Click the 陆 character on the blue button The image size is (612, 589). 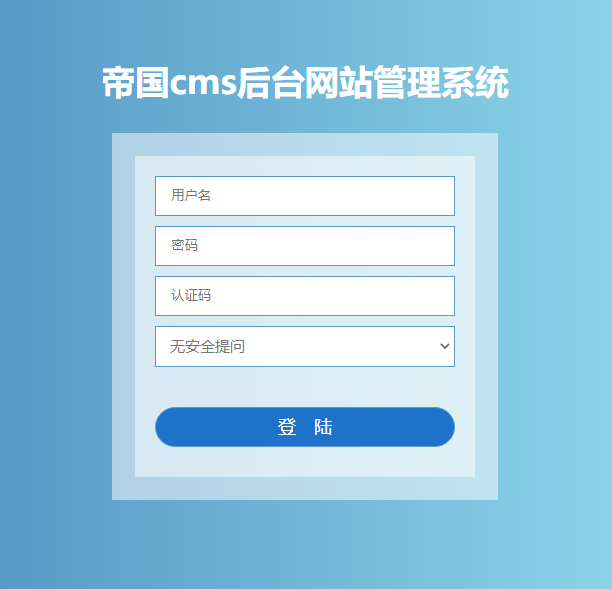click(323, 427)
